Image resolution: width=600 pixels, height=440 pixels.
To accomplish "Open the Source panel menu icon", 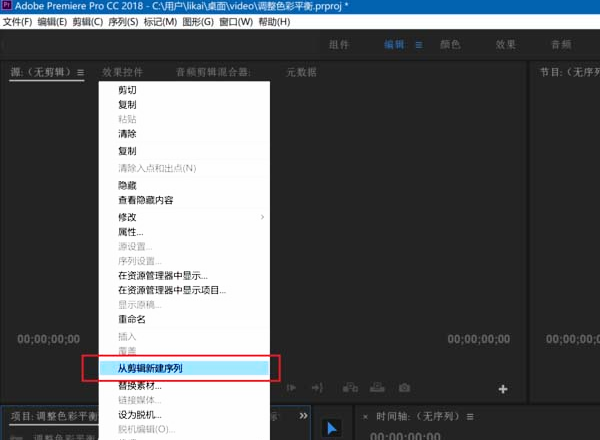I will coord(80,72).
